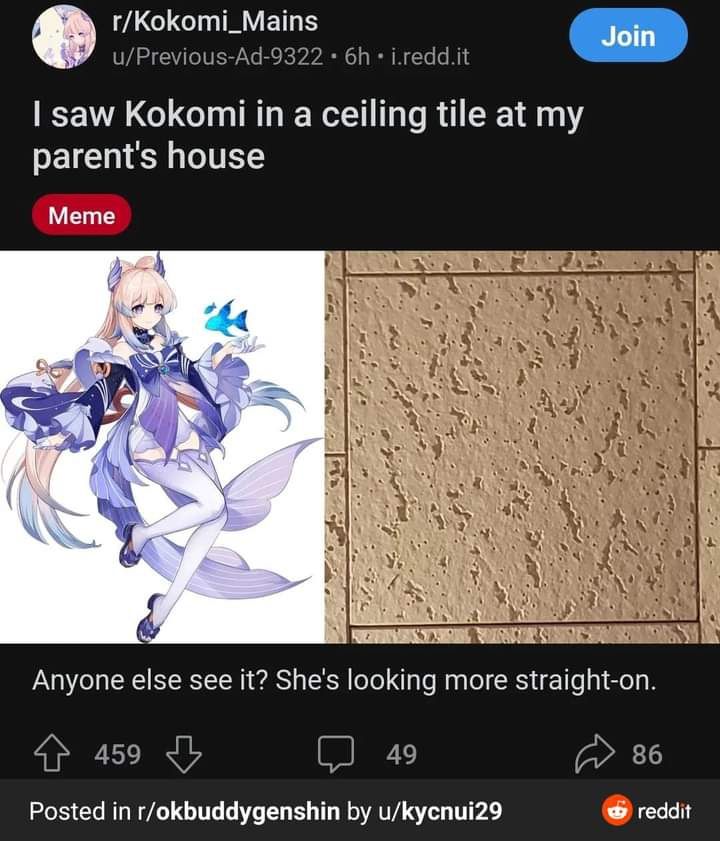Tap the 86 shares count
Screen dimensions: 720x841
pyautogui.click(x=647, y=754)
